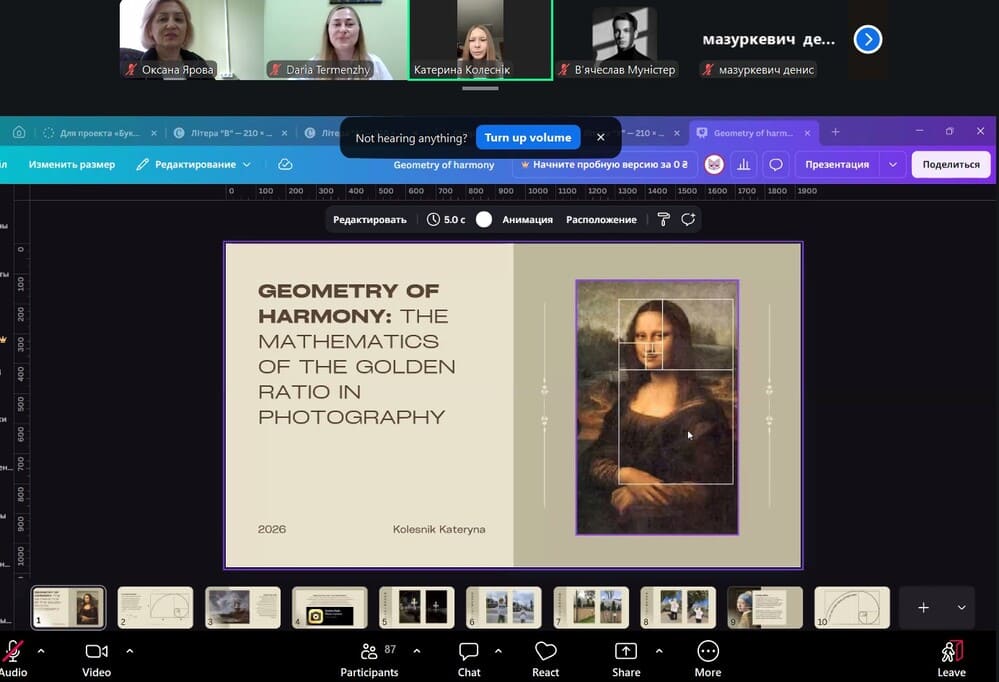Select the Mona Lisa image on slide
Image resolution: width=999 pixels, height=682 pixels.
[x=657, y=407]
